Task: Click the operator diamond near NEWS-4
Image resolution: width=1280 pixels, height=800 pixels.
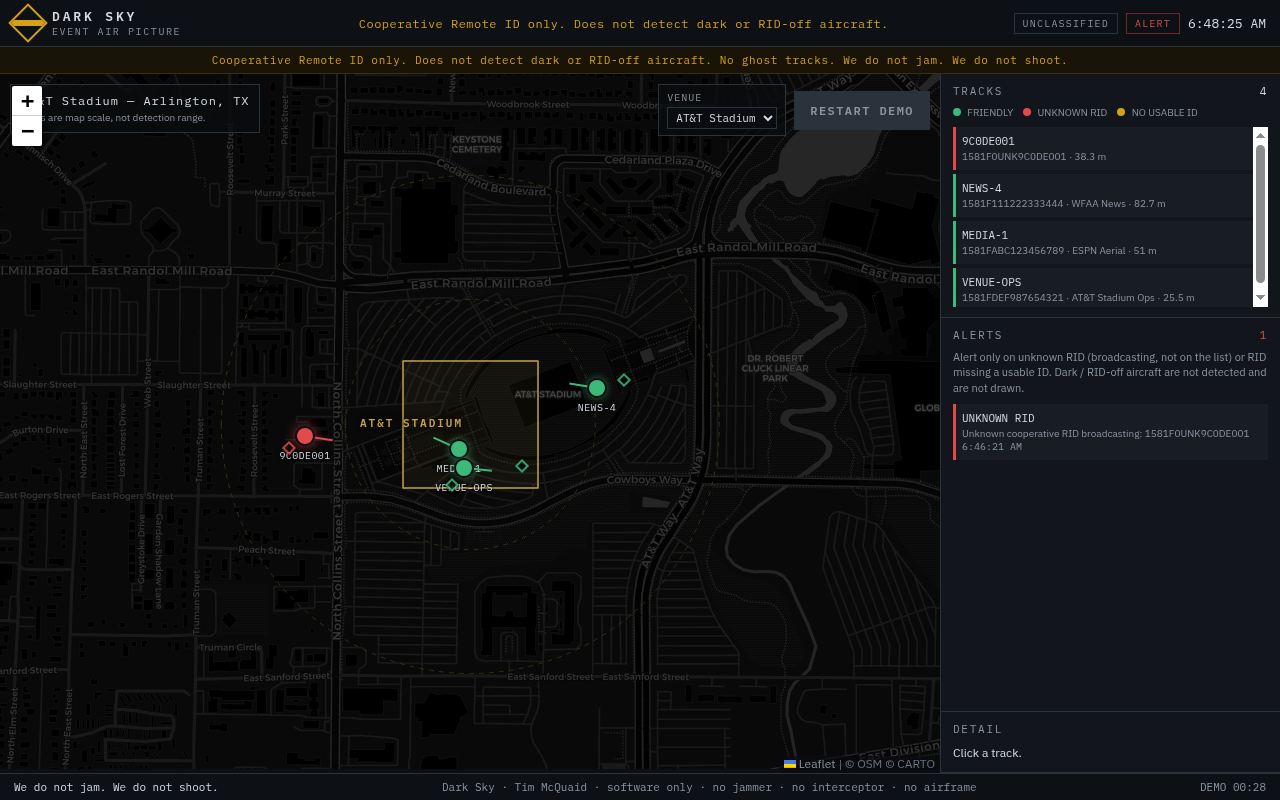Action: (x=624, y=380)
